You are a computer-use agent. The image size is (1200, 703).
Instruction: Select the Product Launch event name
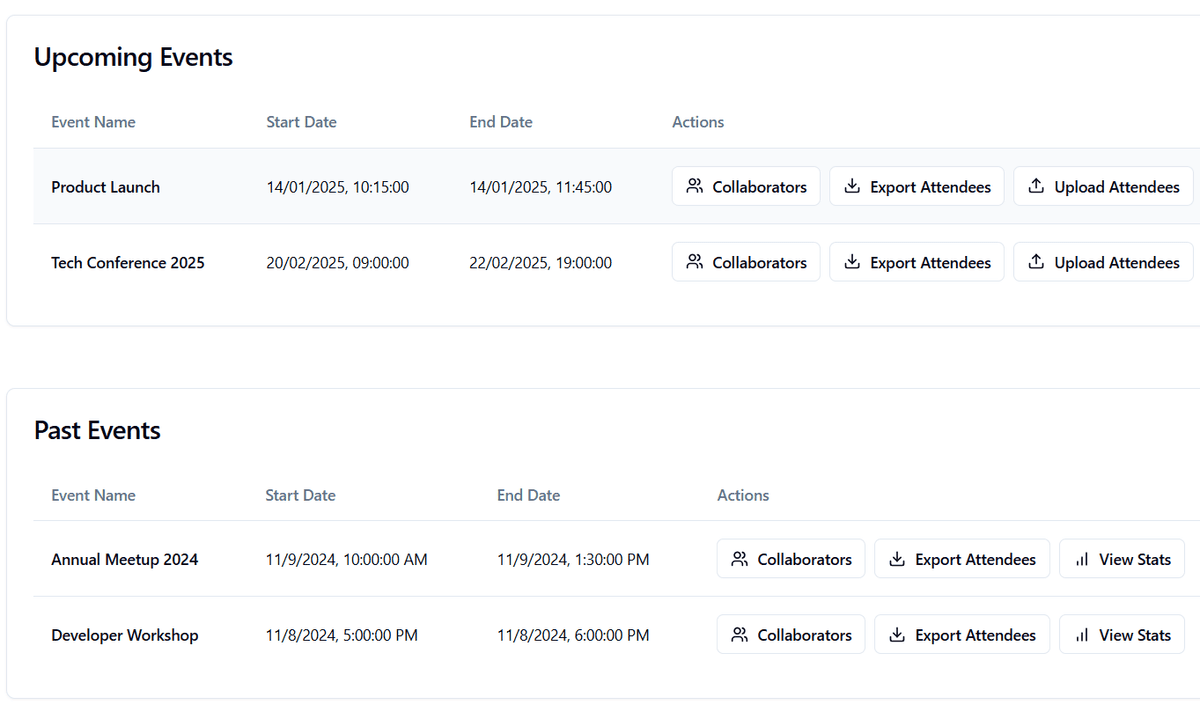(x=105, y=187)
